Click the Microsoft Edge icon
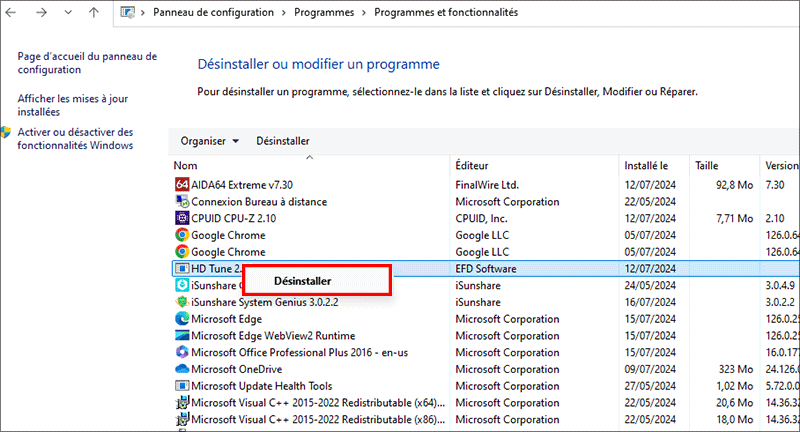 coord(182,319)
